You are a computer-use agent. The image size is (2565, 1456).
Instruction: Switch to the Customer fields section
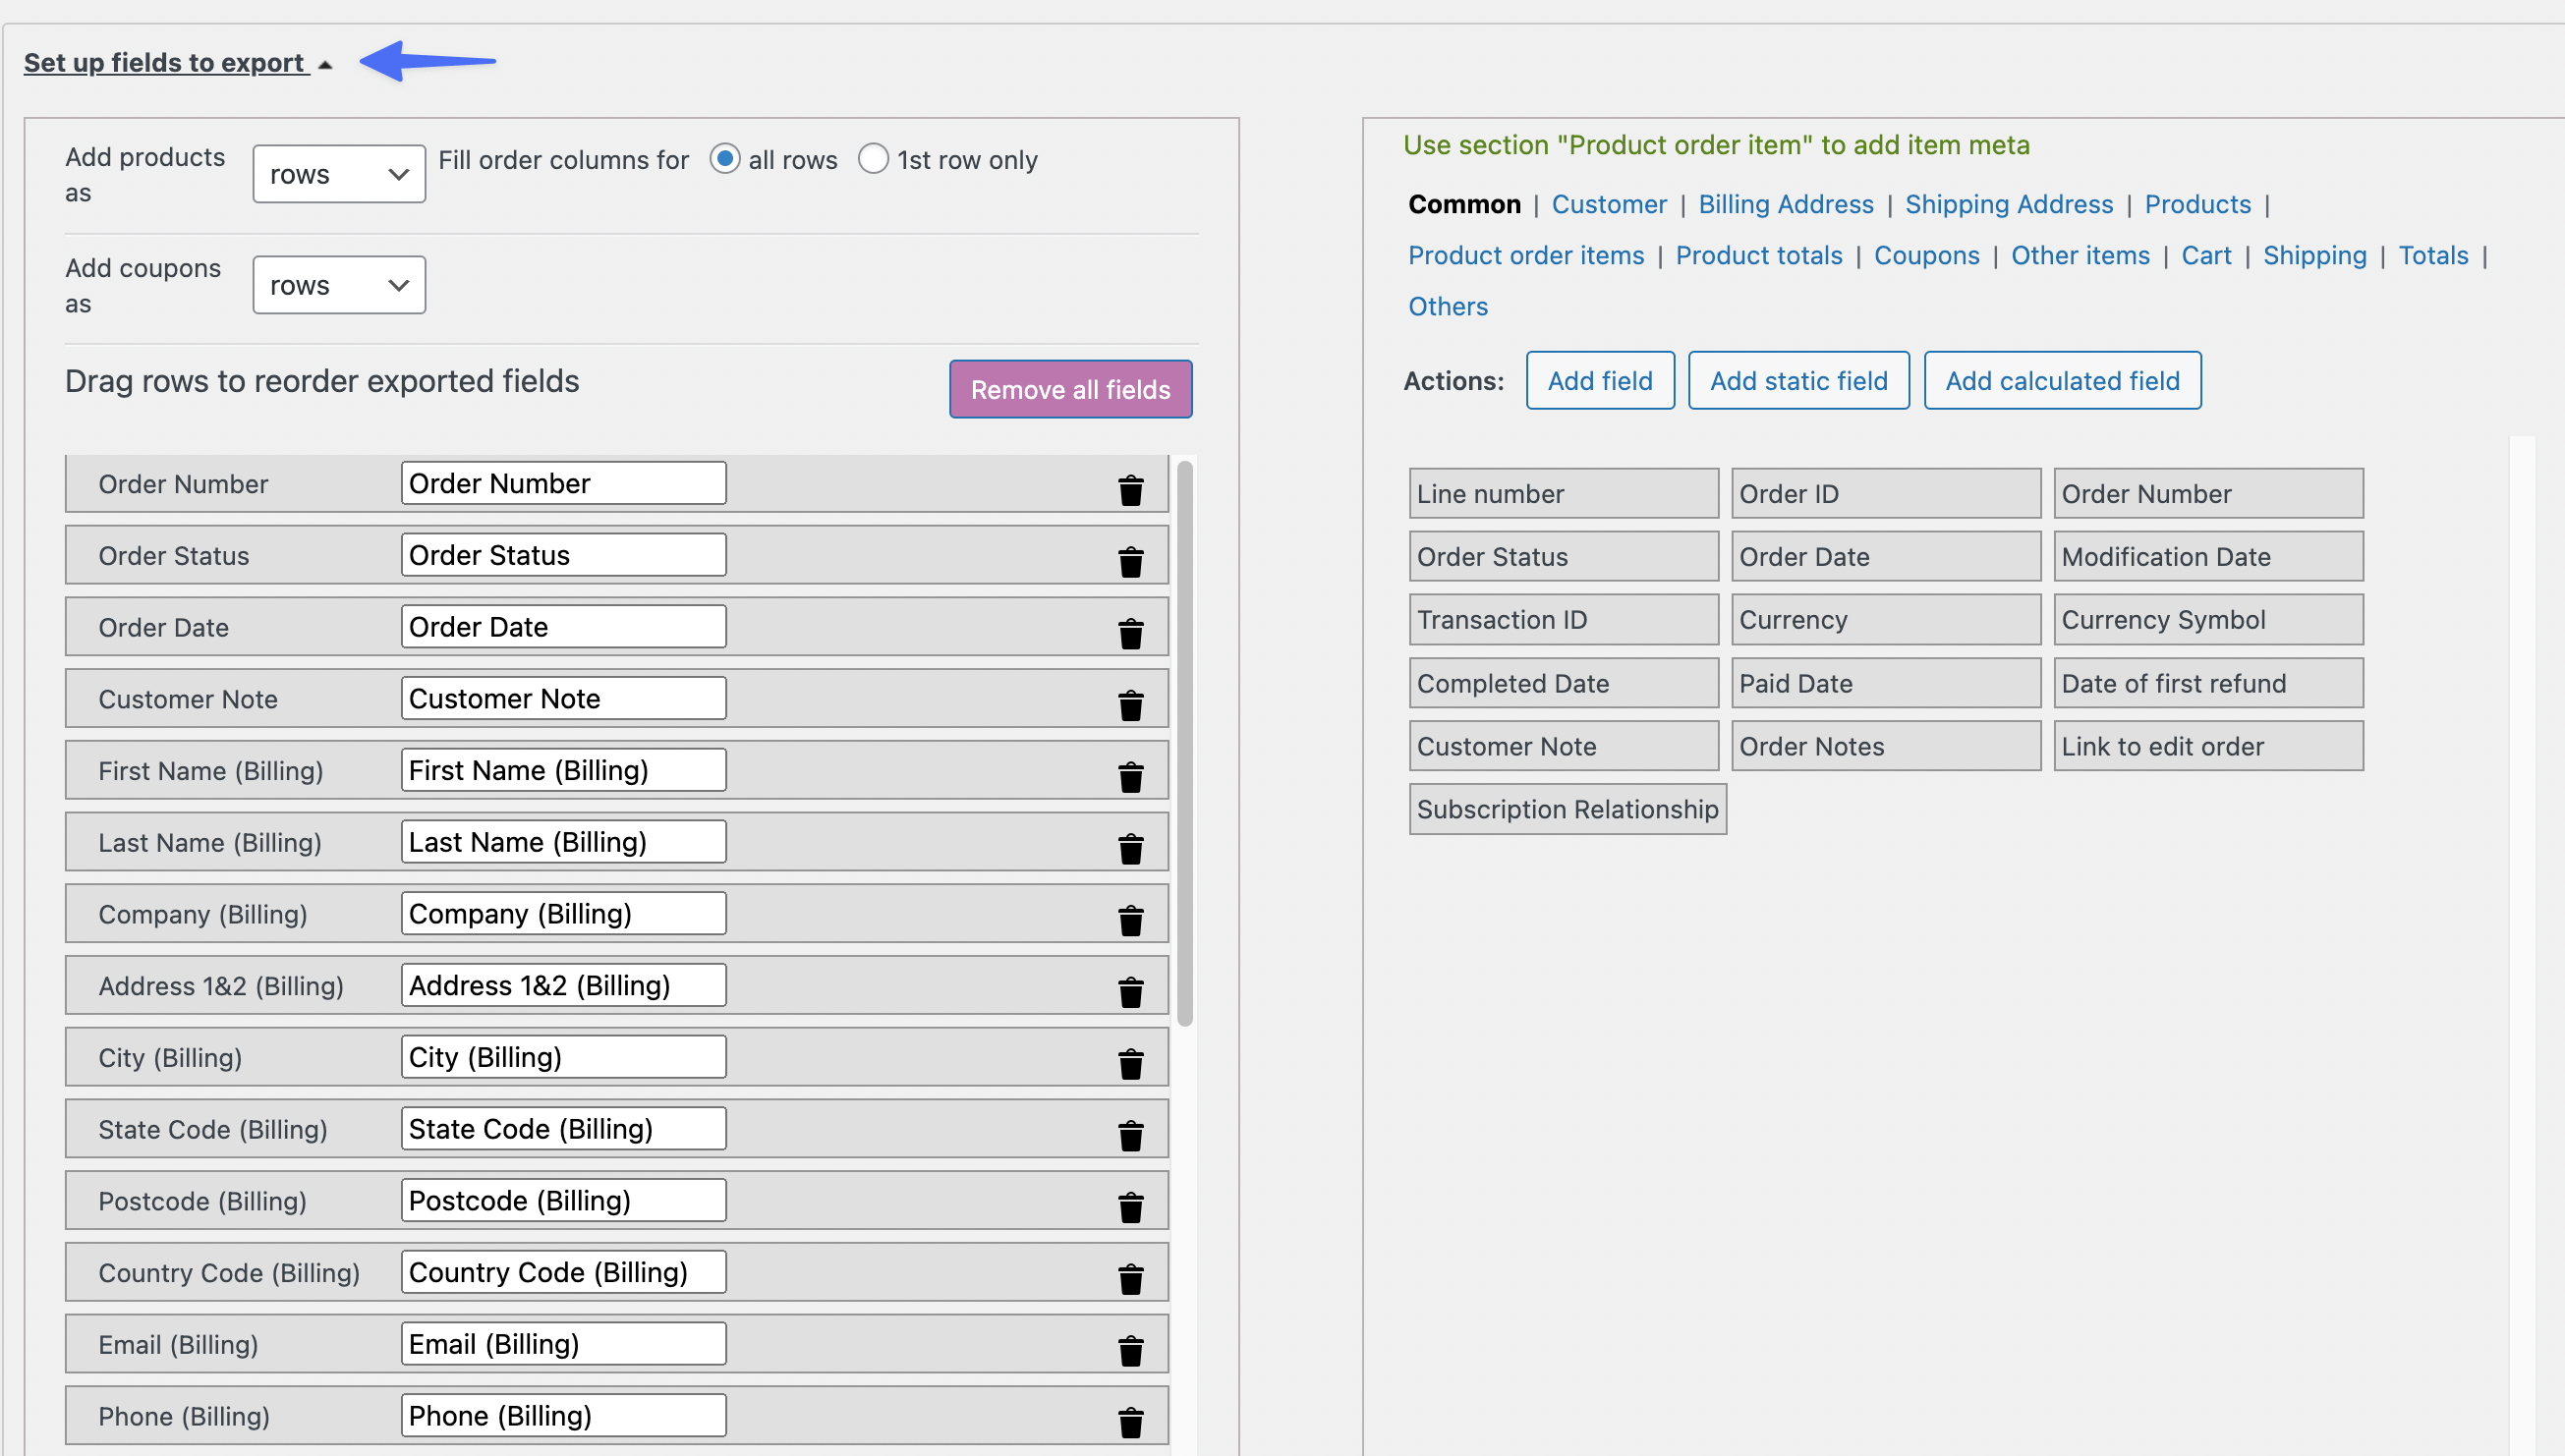point(1609,204)
